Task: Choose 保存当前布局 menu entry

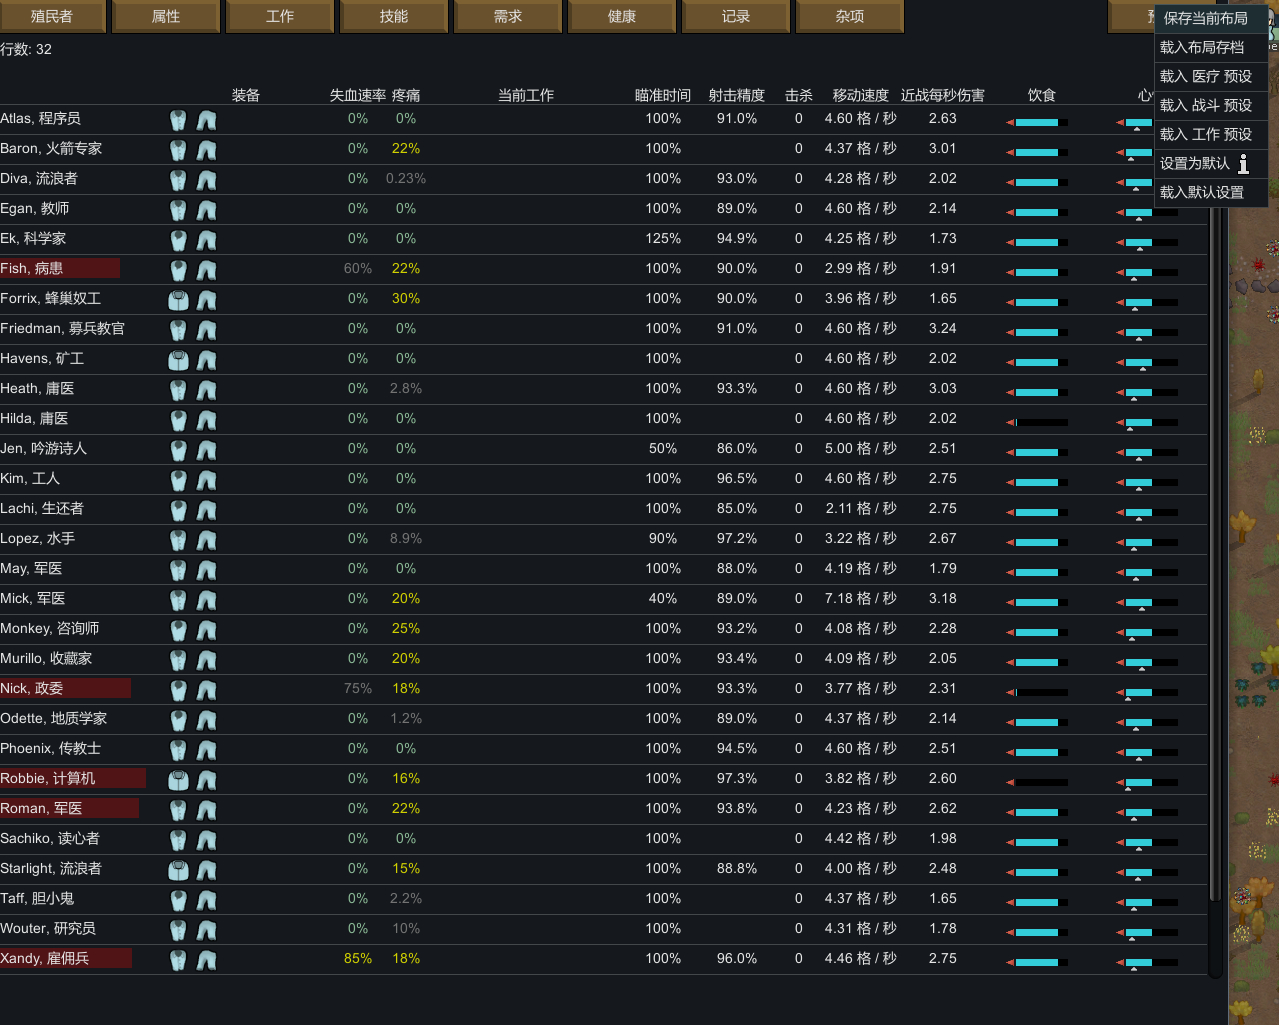Action: tap(1211, 18)
